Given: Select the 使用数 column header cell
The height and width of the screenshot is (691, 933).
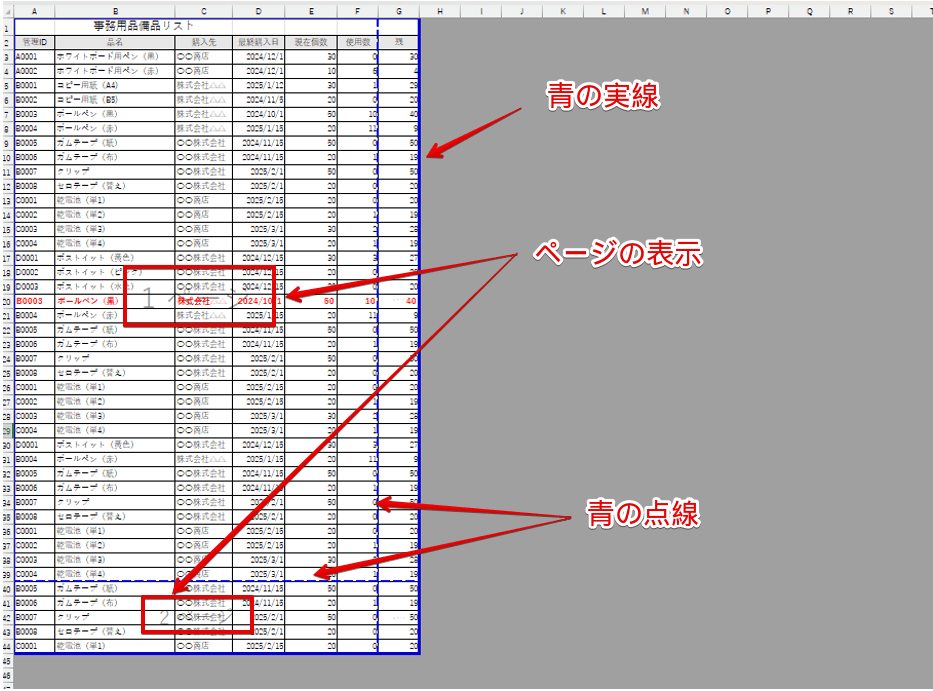Looking at the screenshot, I should coord(358,42).
